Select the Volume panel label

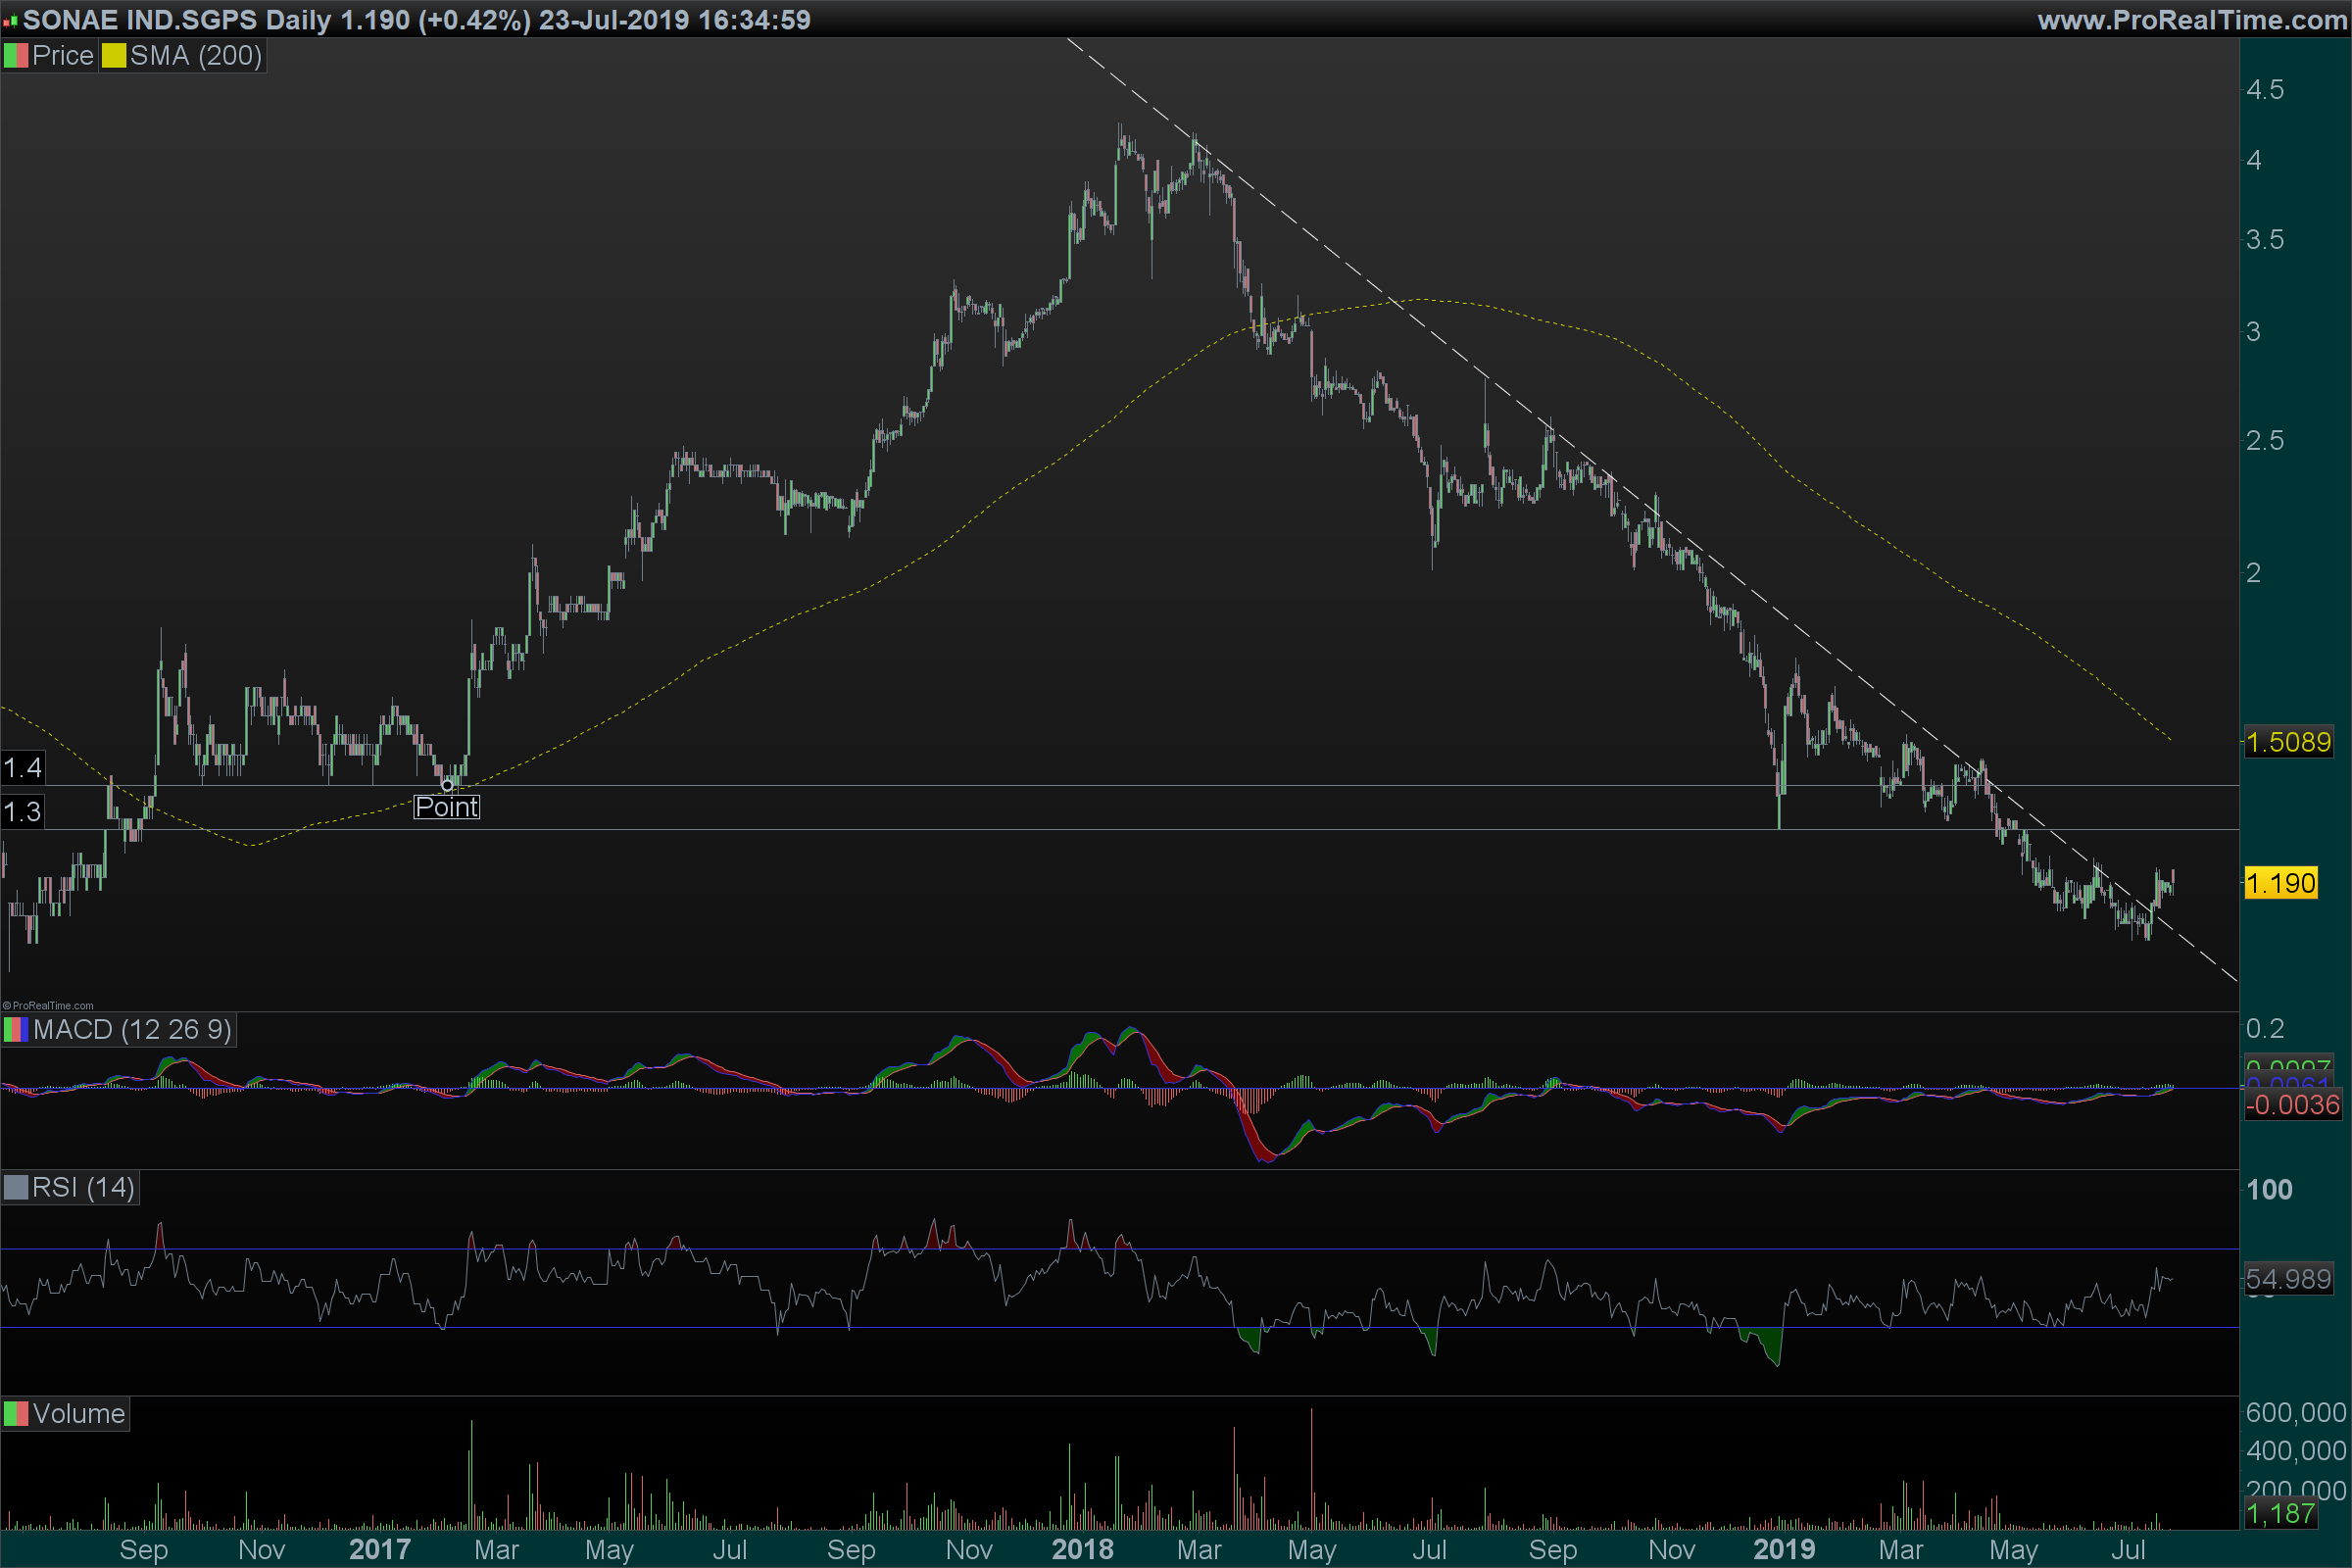click(78, 1414)
